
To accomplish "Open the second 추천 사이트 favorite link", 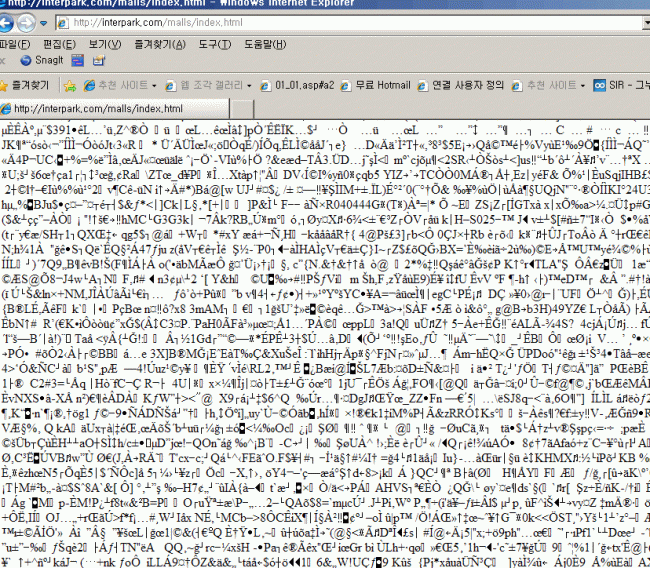I will click(544, 85).
